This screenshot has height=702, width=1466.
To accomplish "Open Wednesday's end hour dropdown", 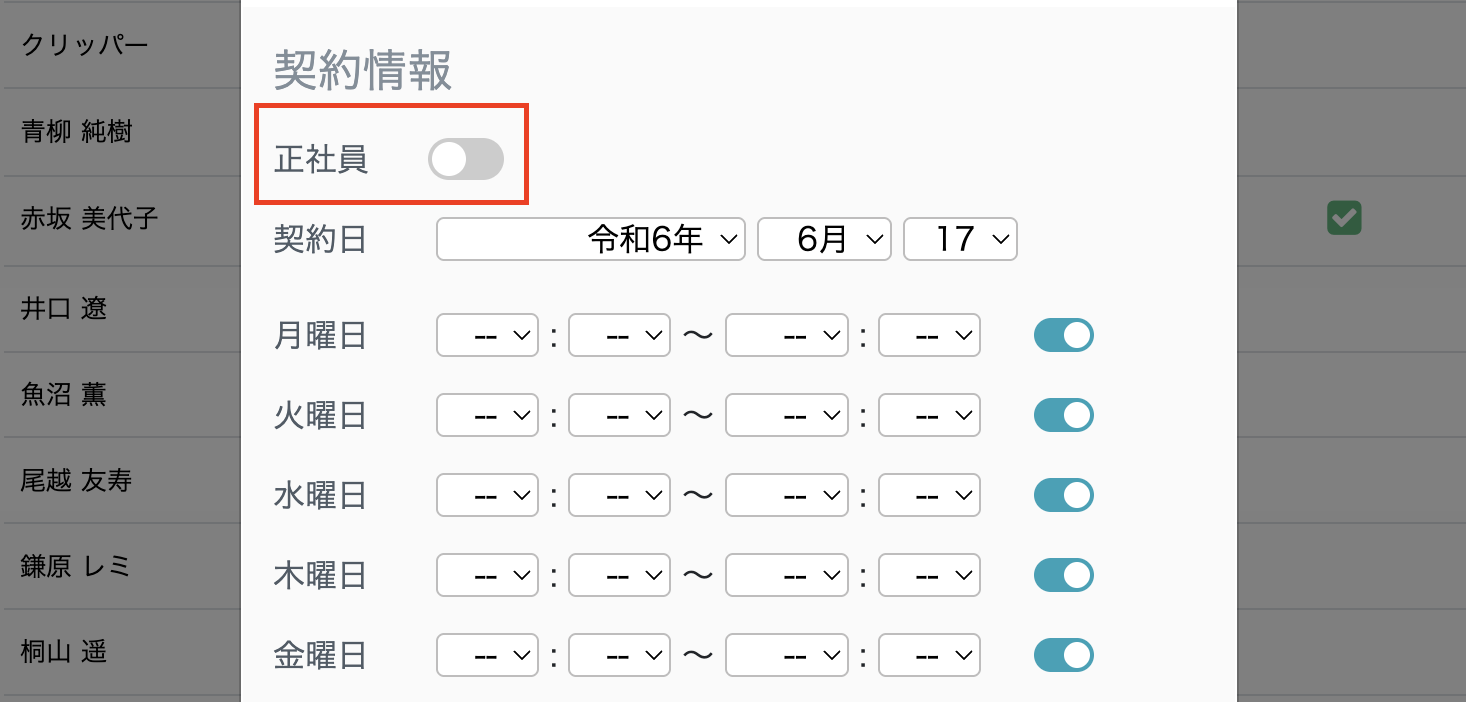I will [x=786, y=495].
